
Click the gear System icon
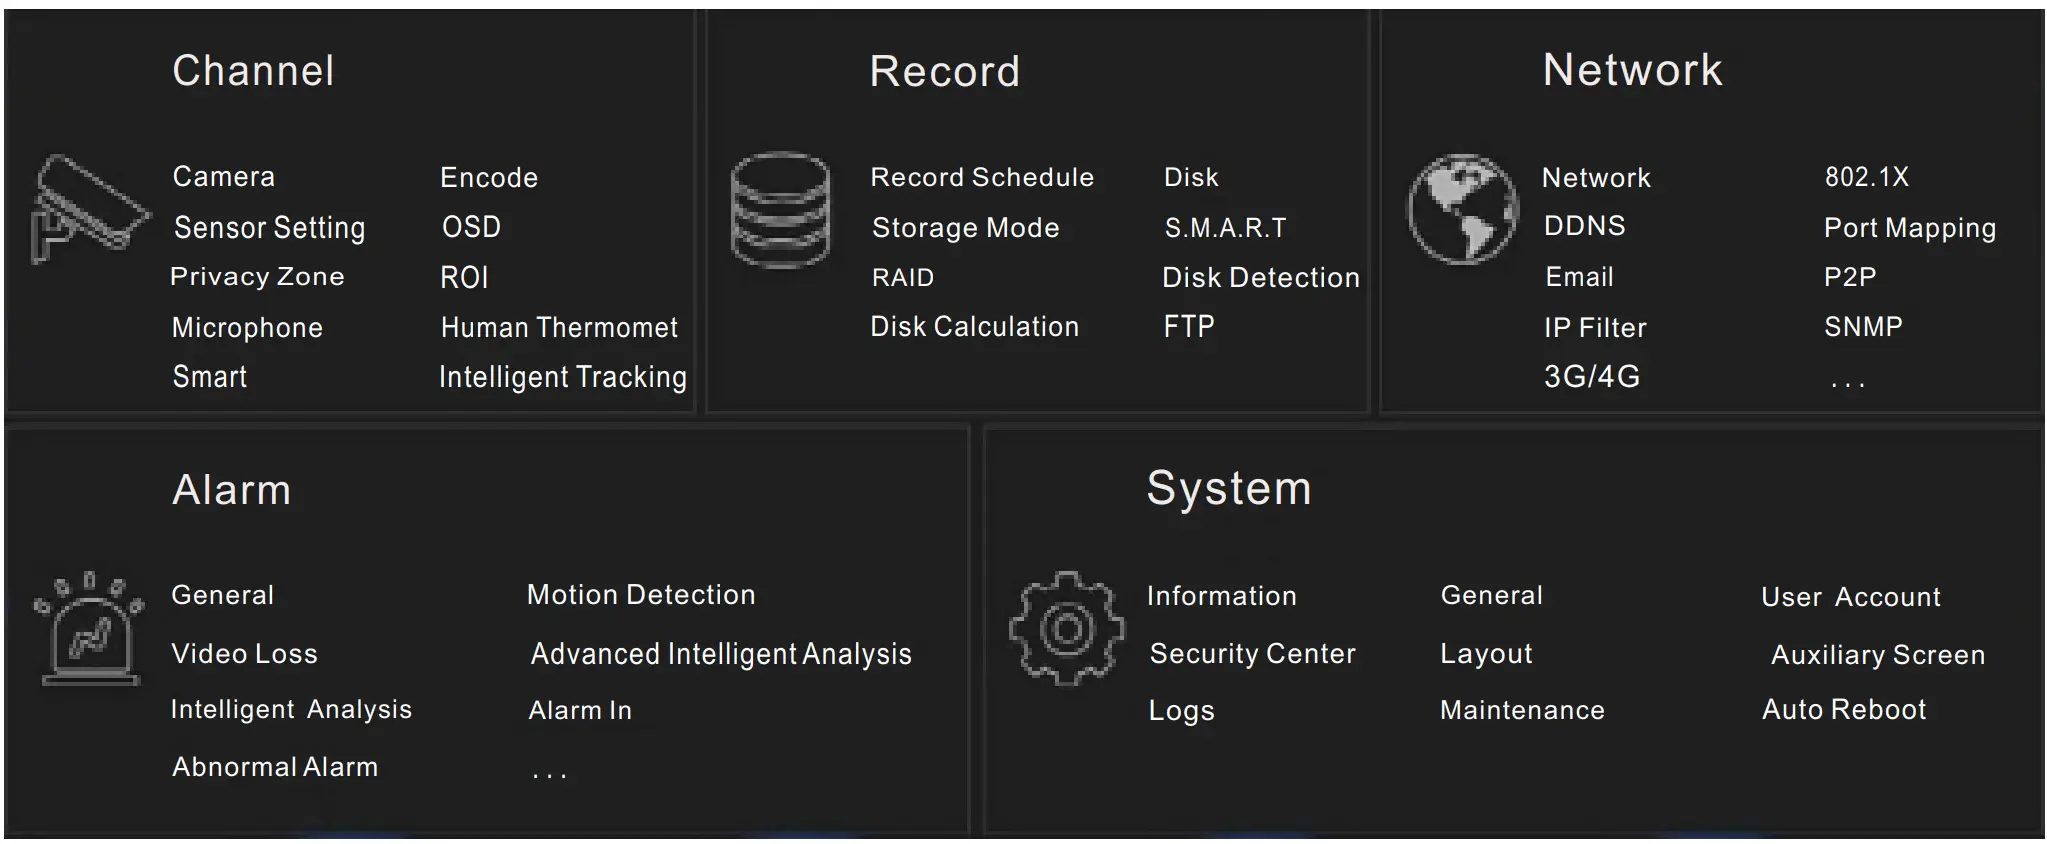[1066, 629]
